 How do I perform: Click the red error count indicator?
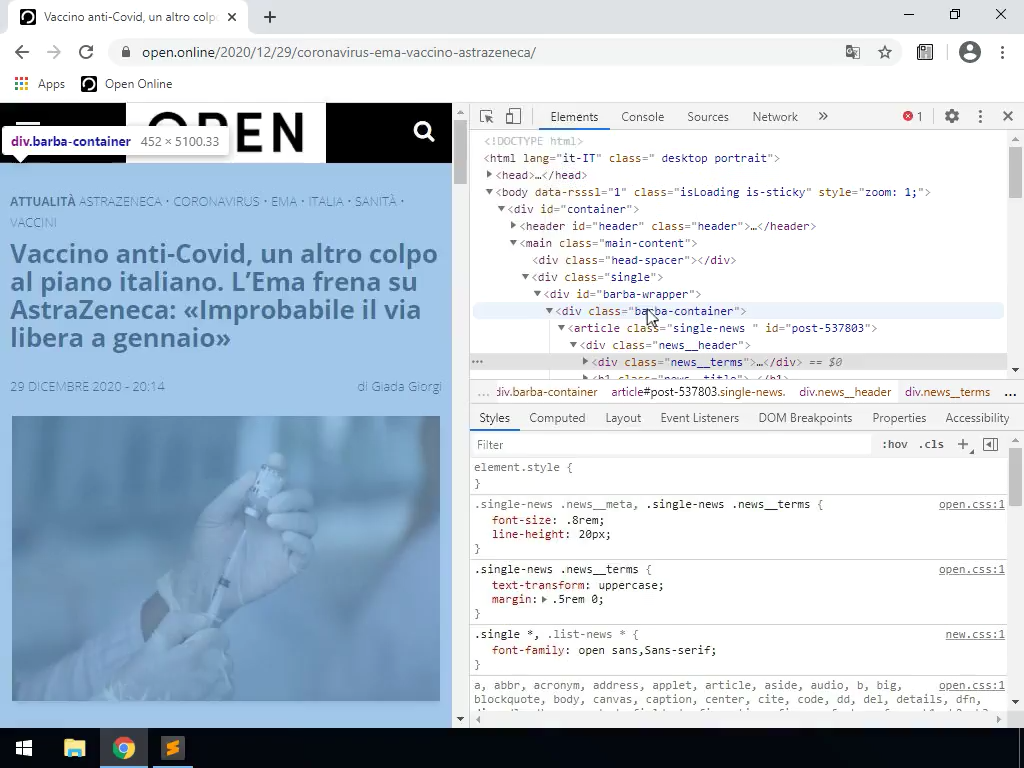point(912,116)
